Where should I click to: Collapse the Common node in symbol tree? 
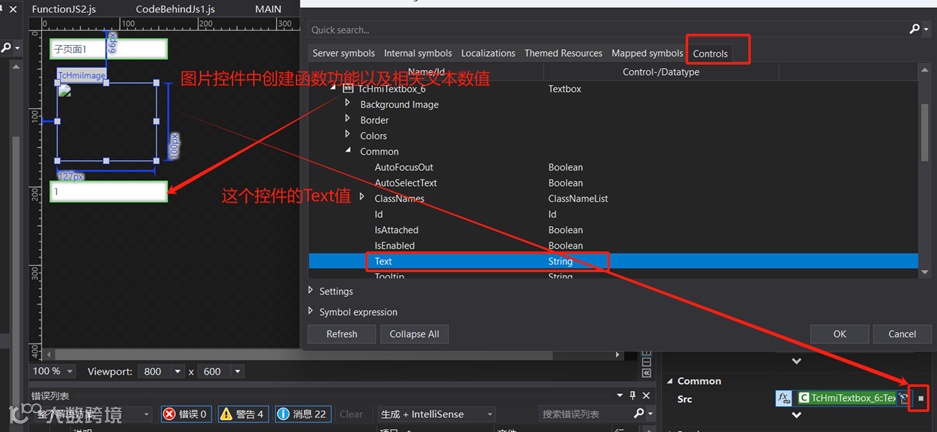(348, 151)
